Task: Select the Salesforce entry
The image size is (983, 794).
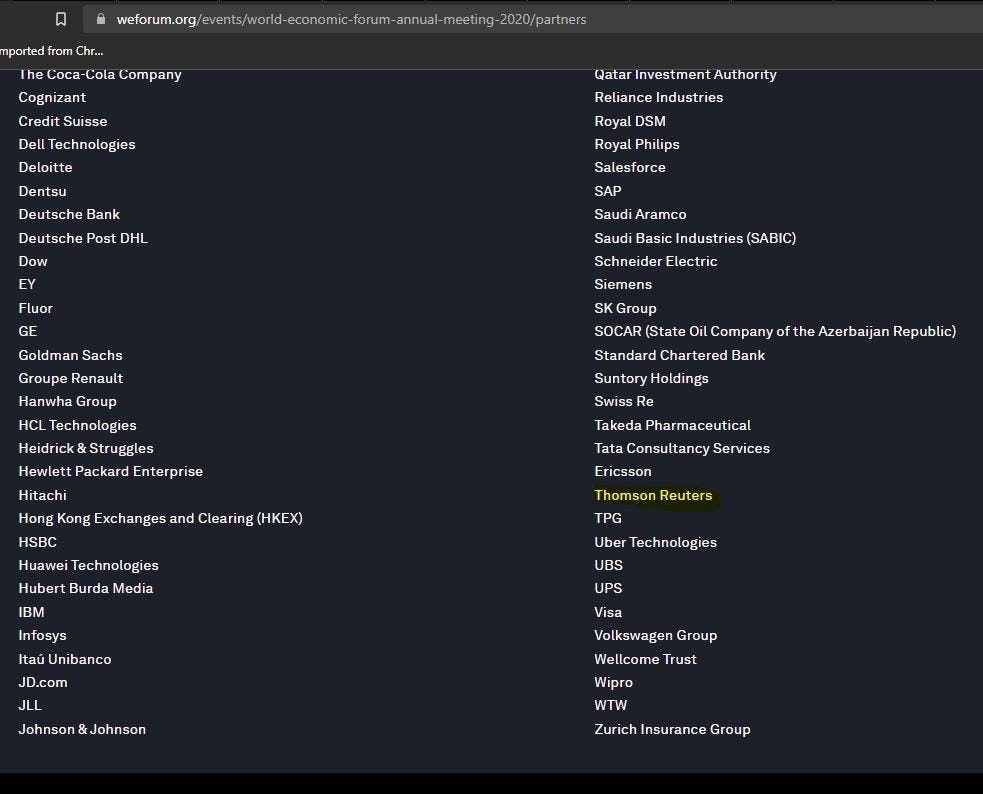Action: pos(630,167)
